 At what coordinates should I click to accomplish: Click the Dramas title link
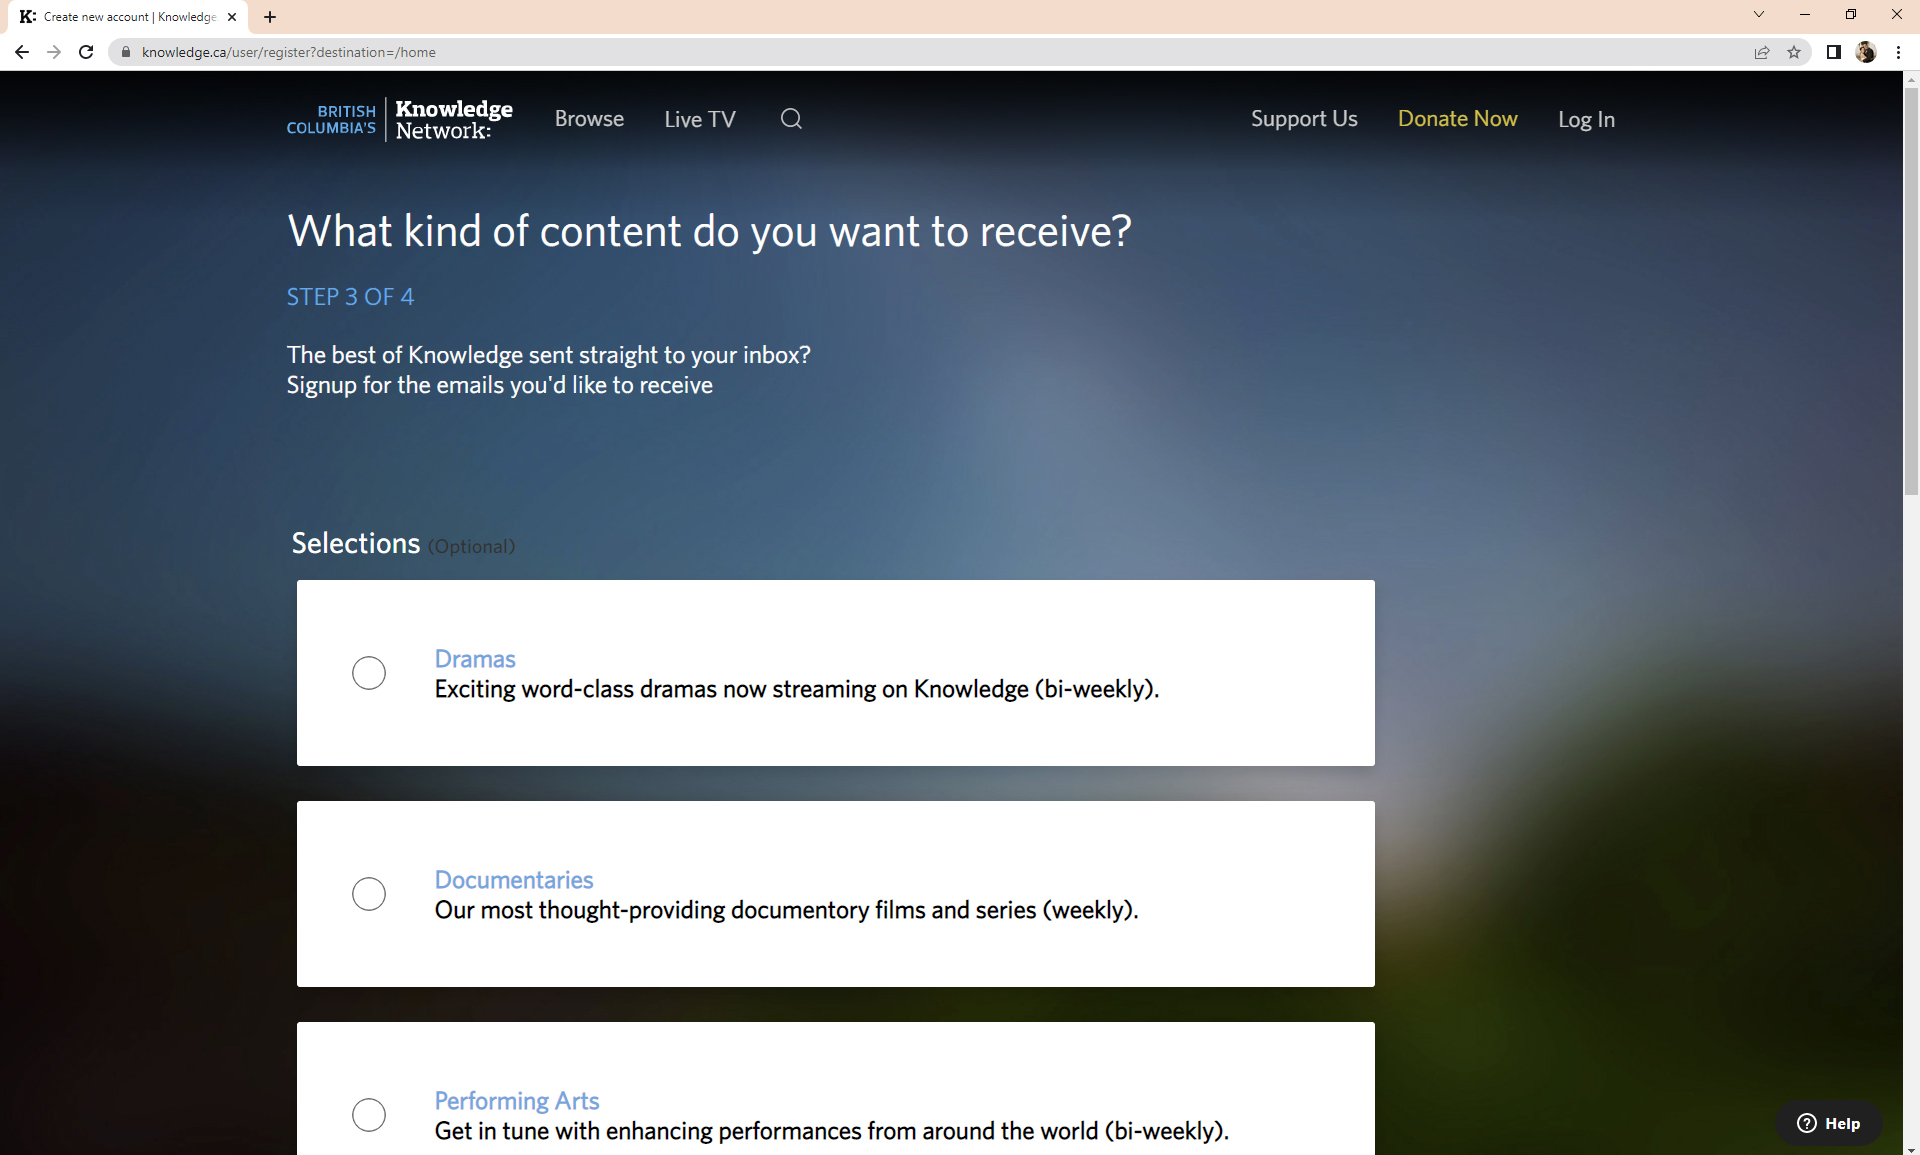pyautogui.click(x=475, y=659)
